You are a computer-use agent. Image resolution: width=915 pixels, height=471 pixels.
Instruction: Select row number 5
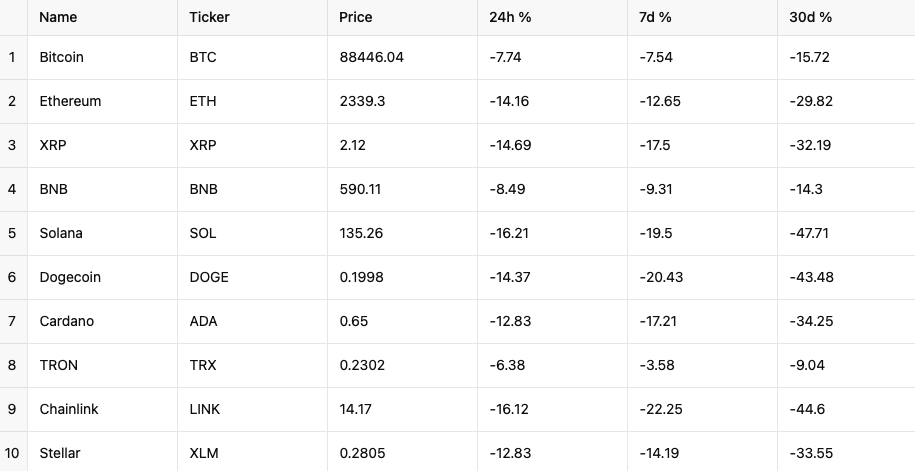click(12, 233)
